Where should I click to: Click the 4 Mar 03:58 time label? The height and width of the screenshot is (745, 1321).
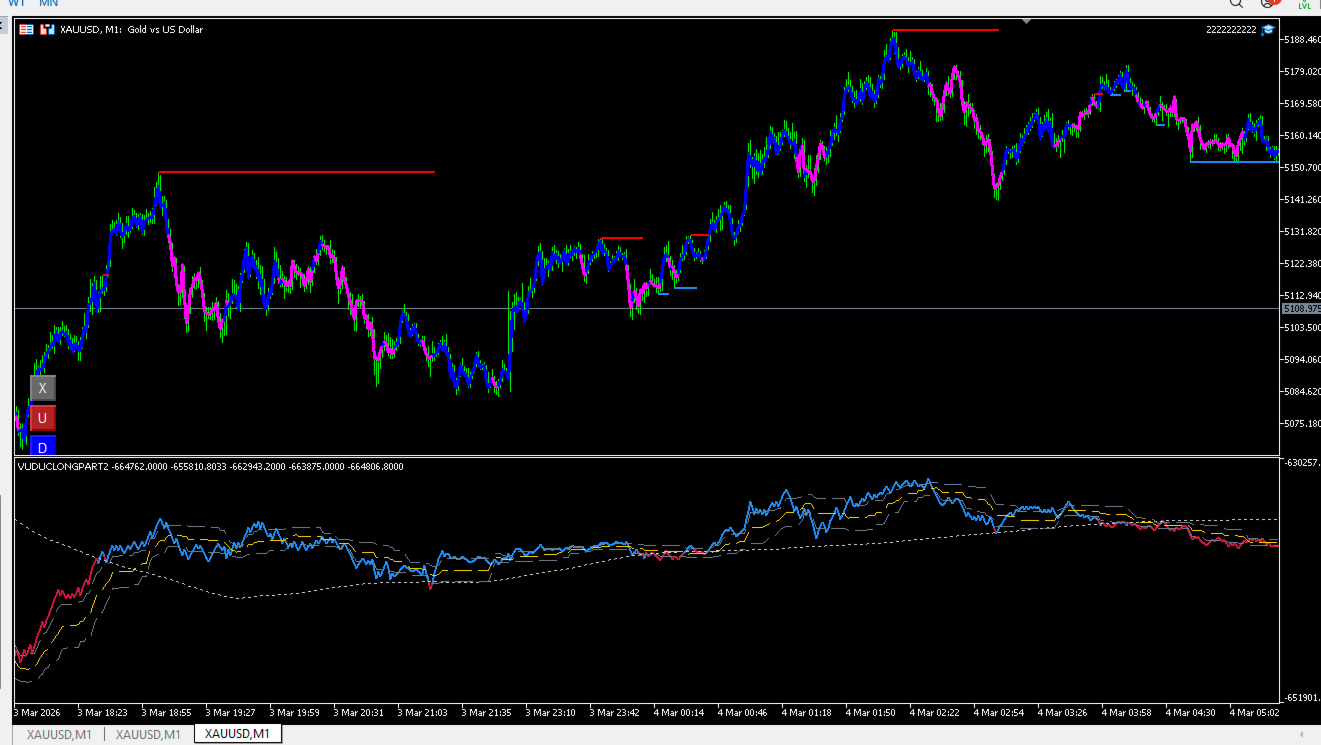(1126, 713)
